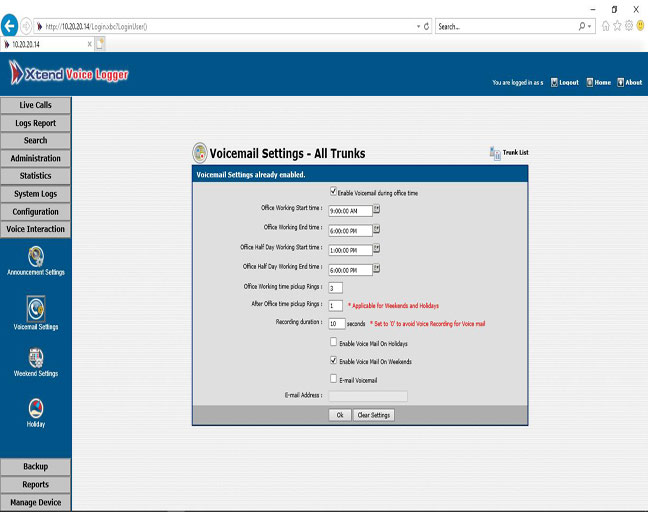Image resolution: width=648 pixels, height=512 pixels.
Task: Click the browser back arrow button
Action: pos(9,26)
